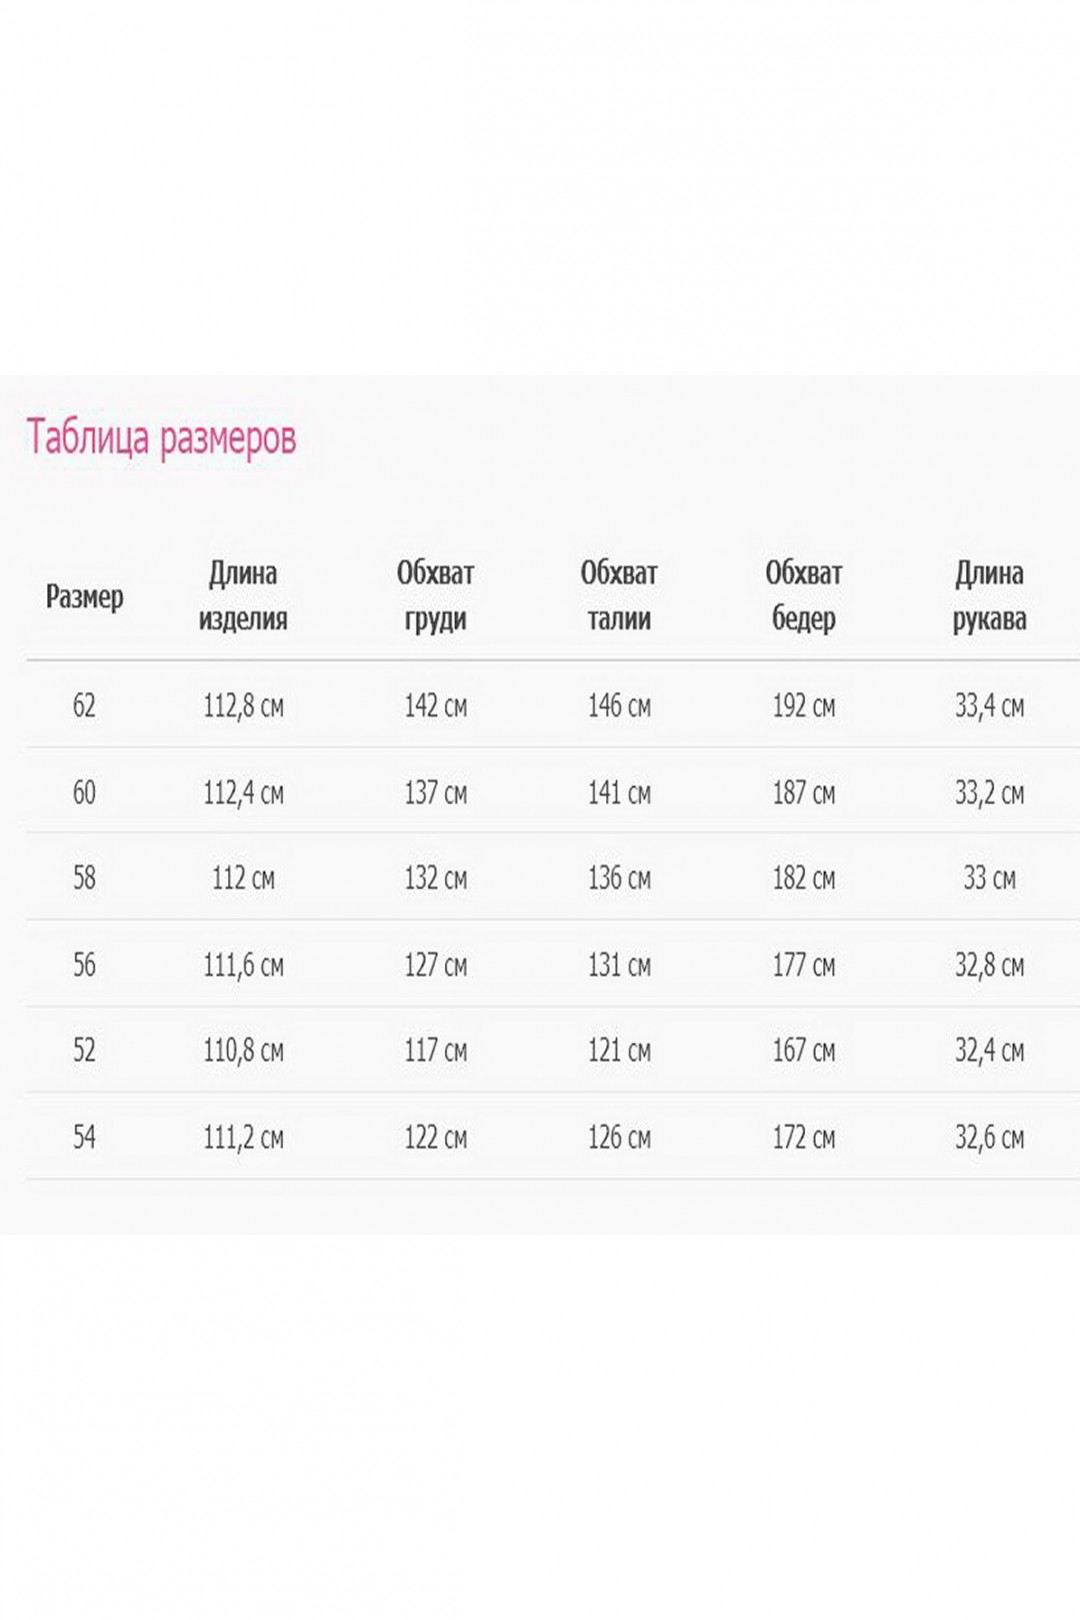
Task: Select the 33 см sleeve length cell
Action: coord(989,878)
